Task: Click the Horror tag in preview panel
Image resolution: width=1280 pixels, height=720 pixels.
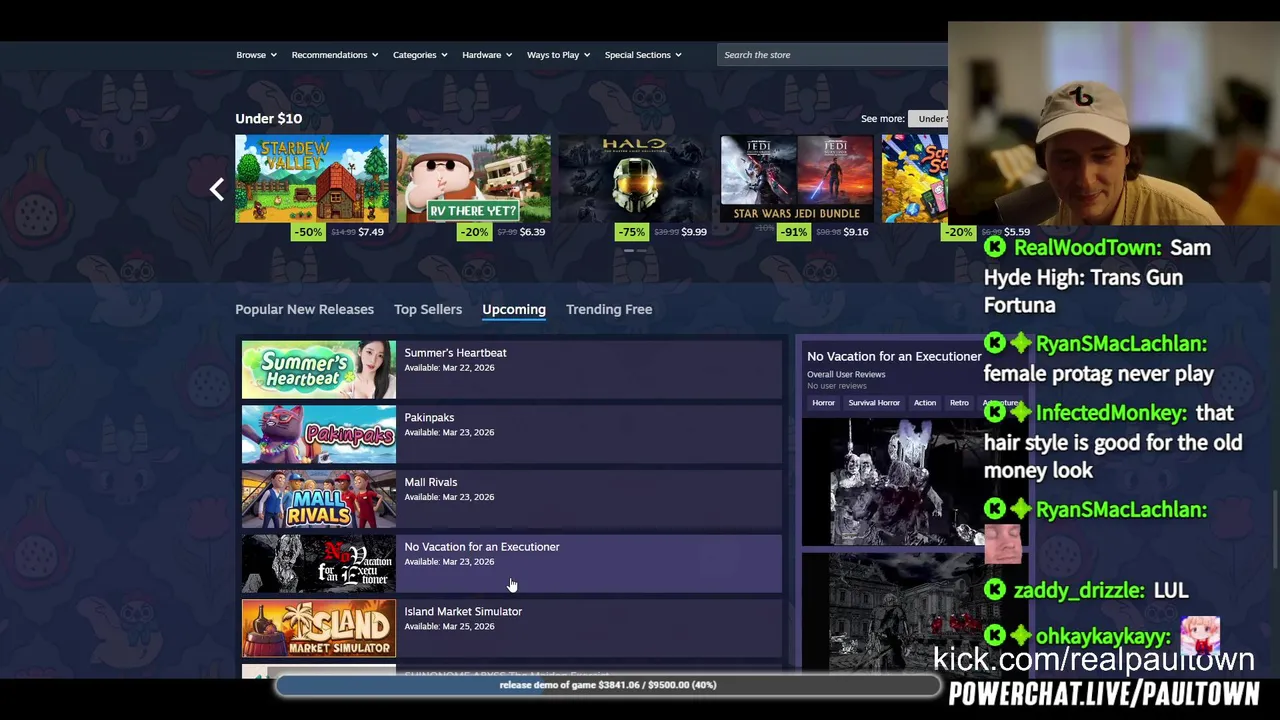Action: [x=823, y=403]
